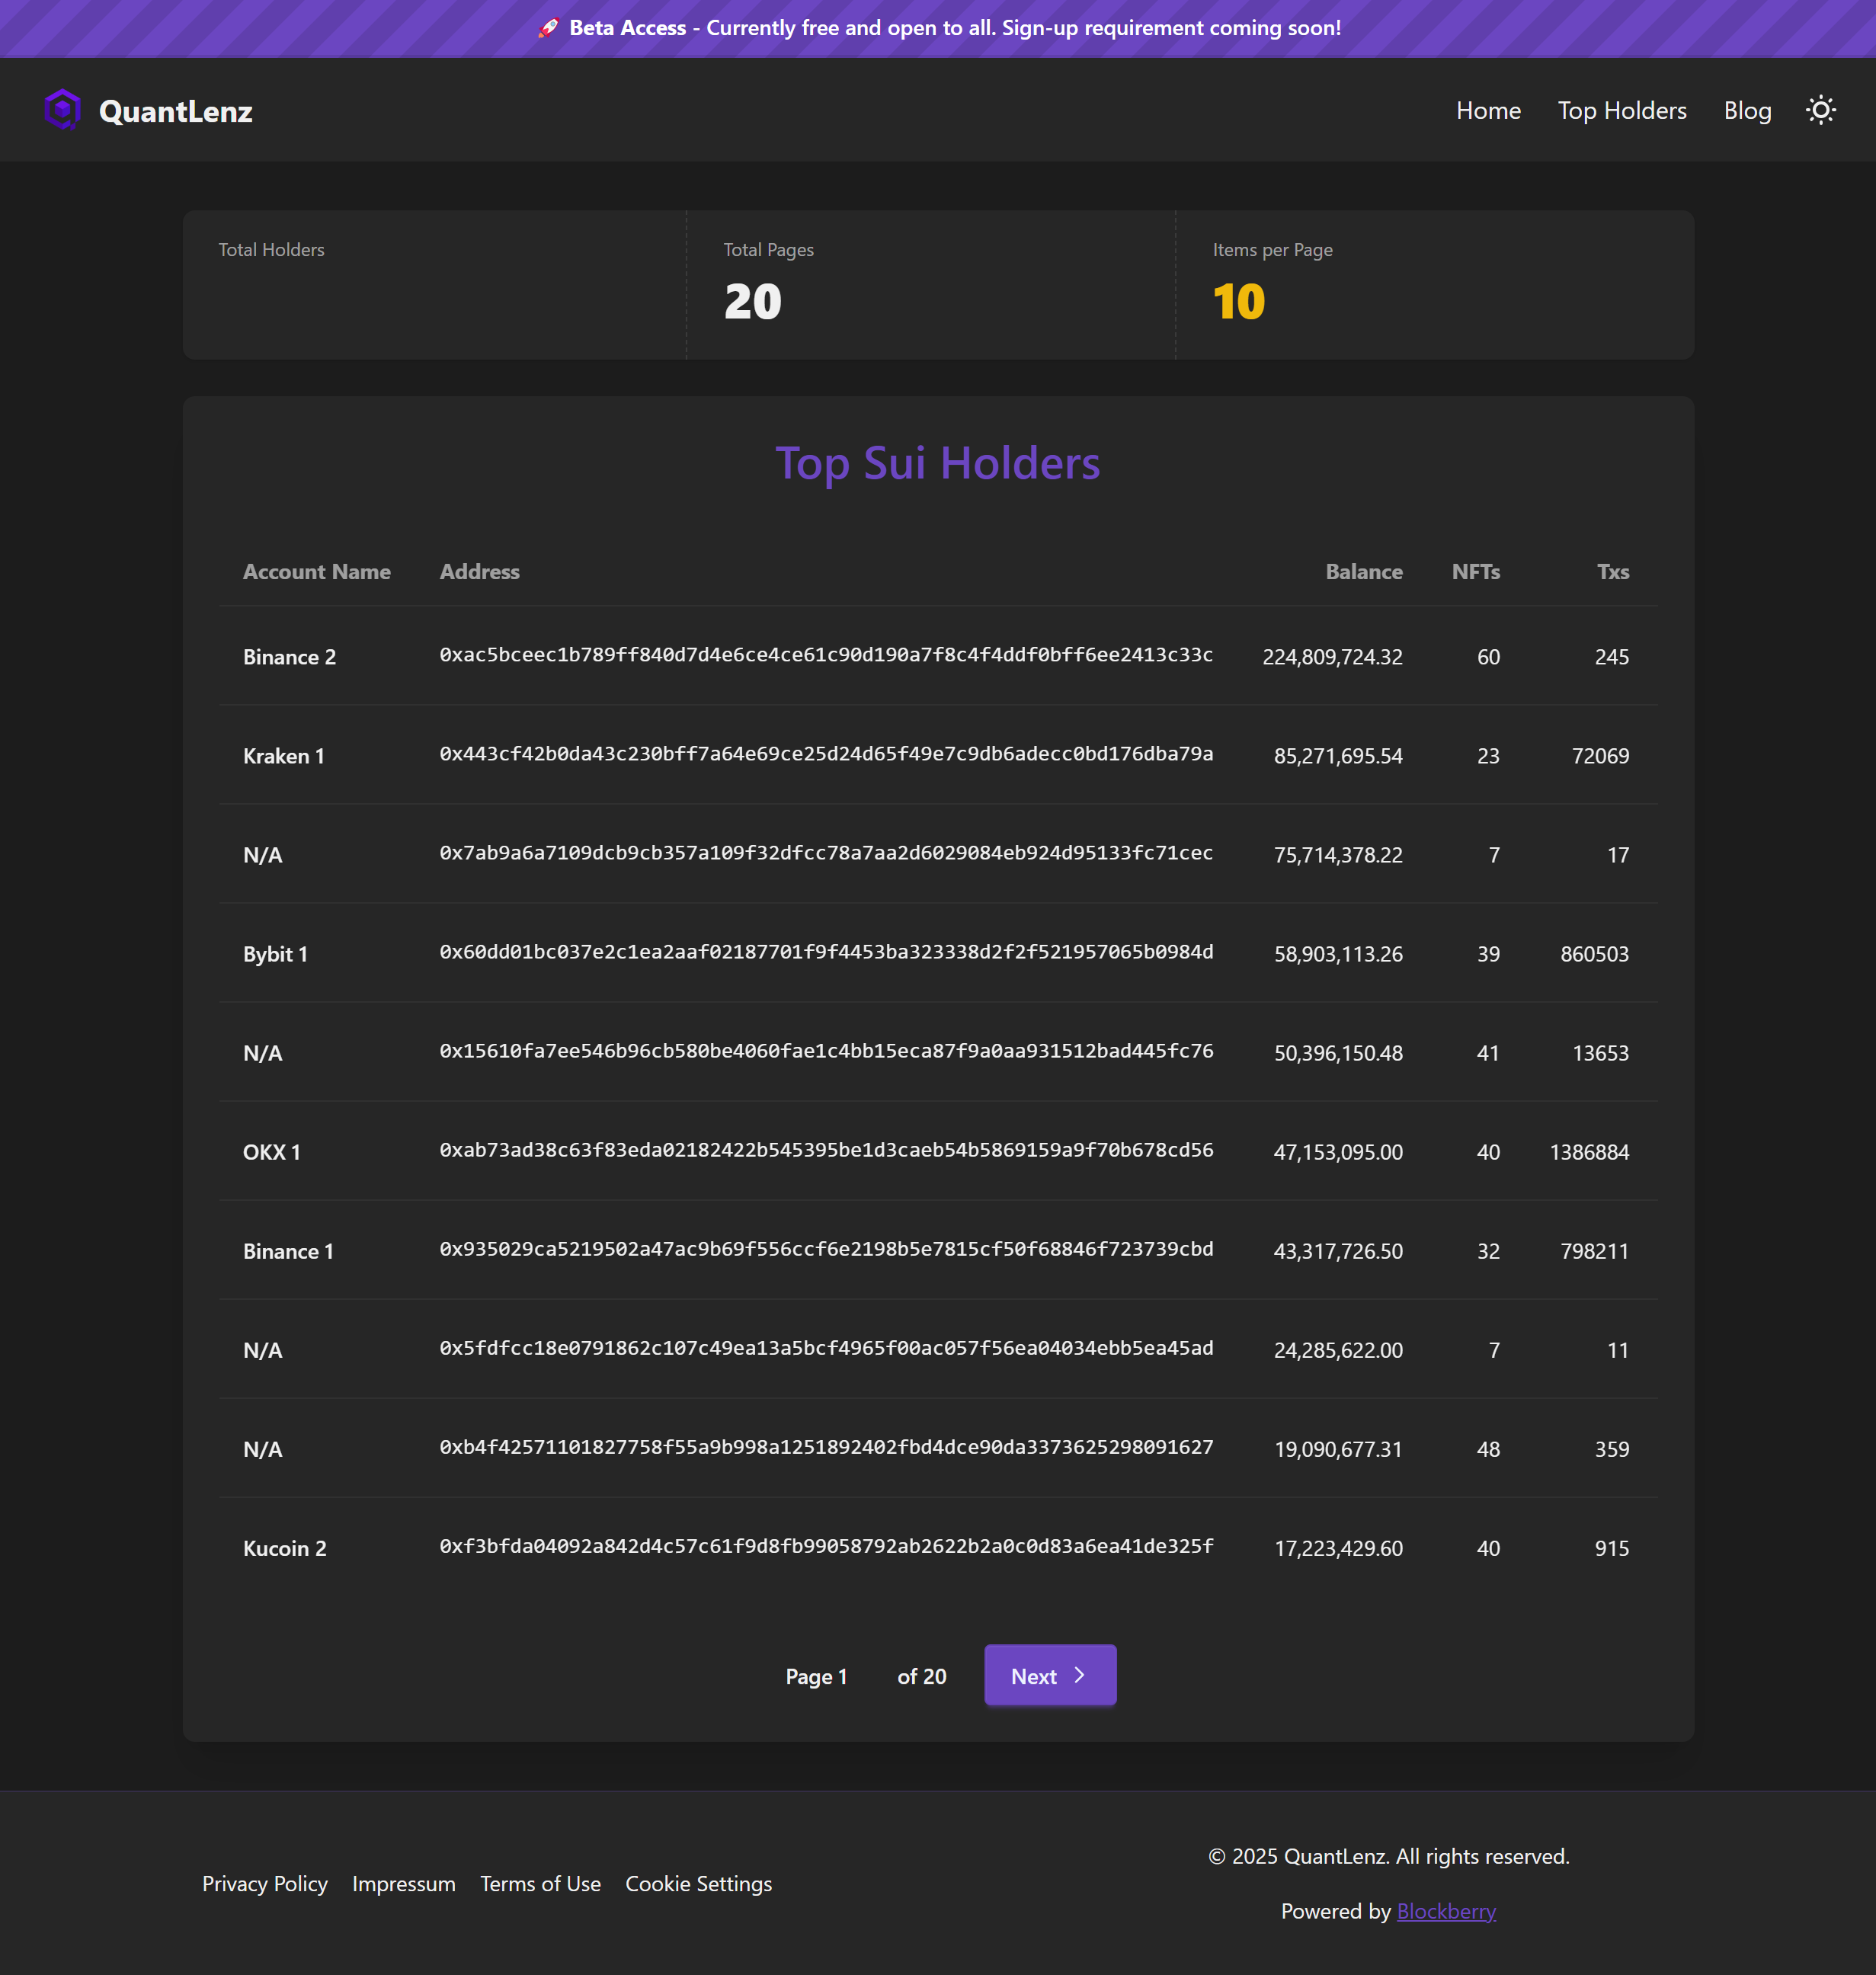Click the Address column header
This screenshot has height=1975, width=1876.
click(480, 572)
